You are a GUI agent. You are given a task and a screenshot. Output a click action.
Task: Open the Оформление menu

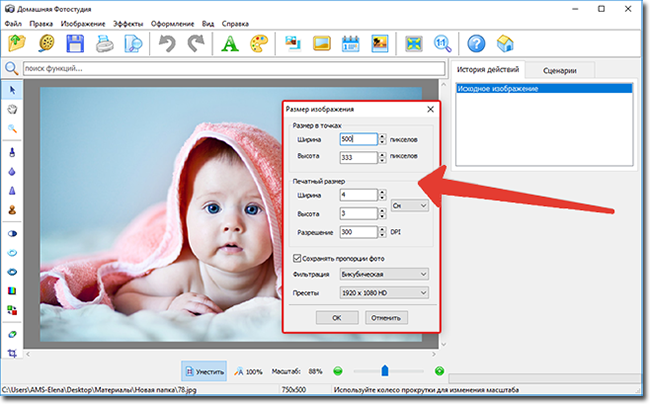(172, 24)
